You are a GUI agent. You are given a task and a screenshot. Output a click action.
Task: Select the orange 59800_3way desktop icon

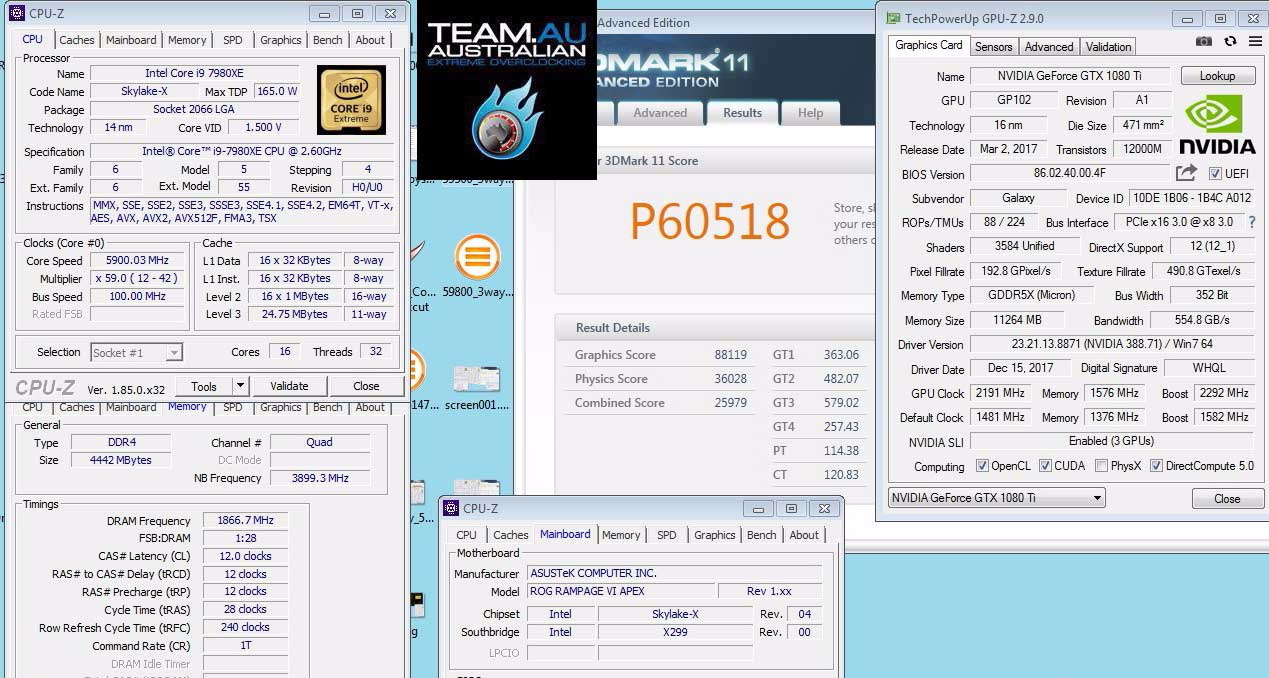(477, 258)
